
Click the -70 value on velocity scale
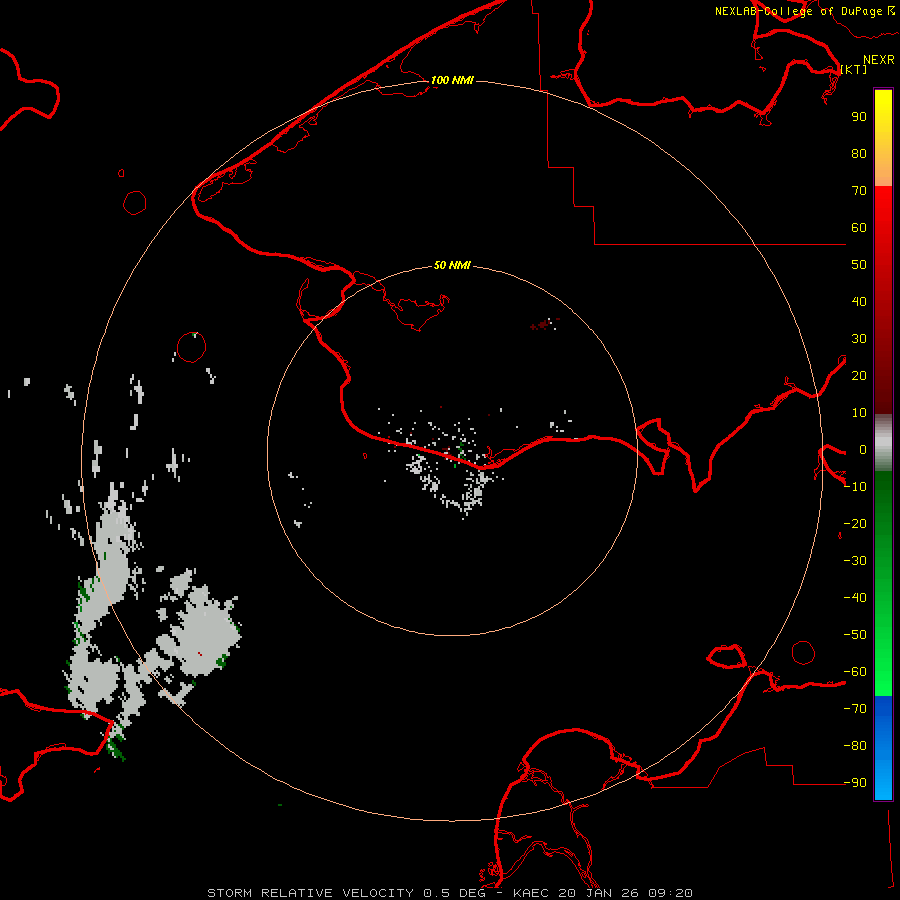855,708
